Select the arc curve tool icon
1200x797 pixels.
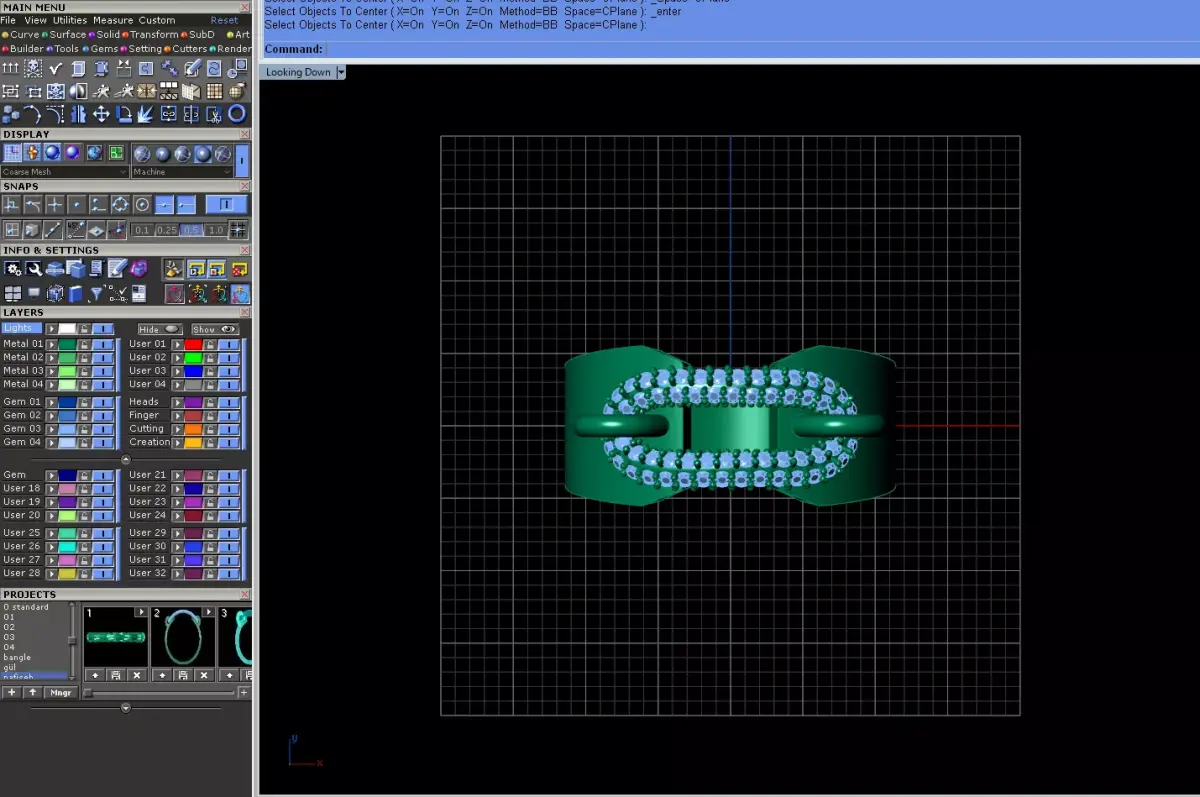coord(32,114)
